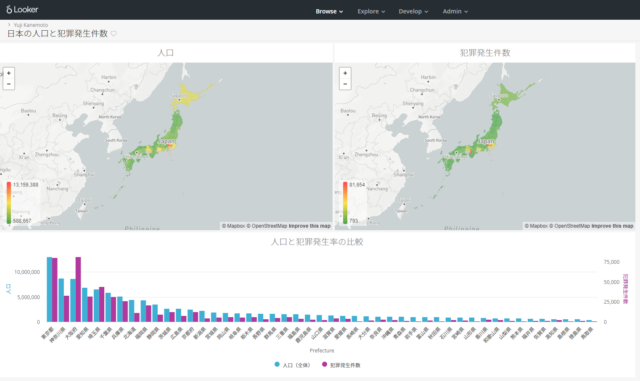This screenshot has height=381, width=640.
Task: Click Improve this map on left map
Action: (x=310, y=226)
